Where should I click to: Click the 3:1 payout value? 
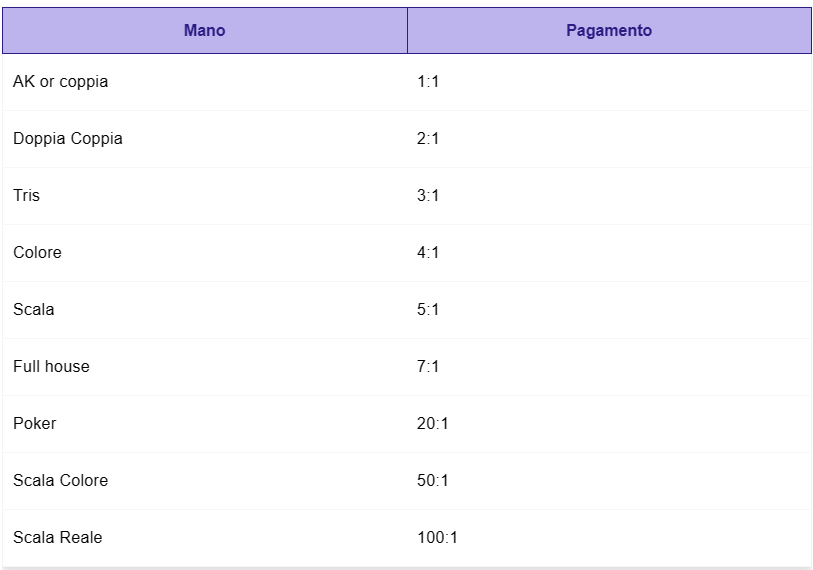tap(428, 196)
